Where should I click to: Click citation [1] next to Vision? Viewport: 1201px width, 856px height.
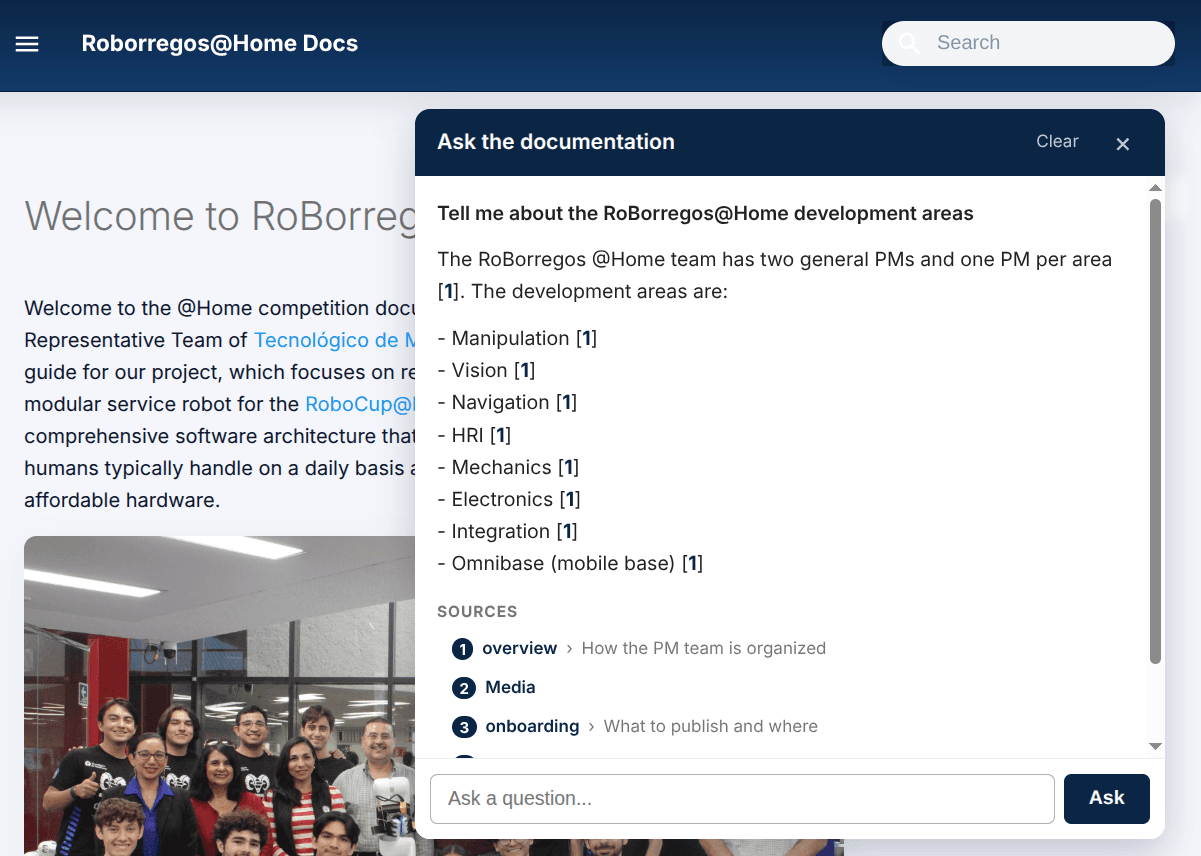pos(524,370)
